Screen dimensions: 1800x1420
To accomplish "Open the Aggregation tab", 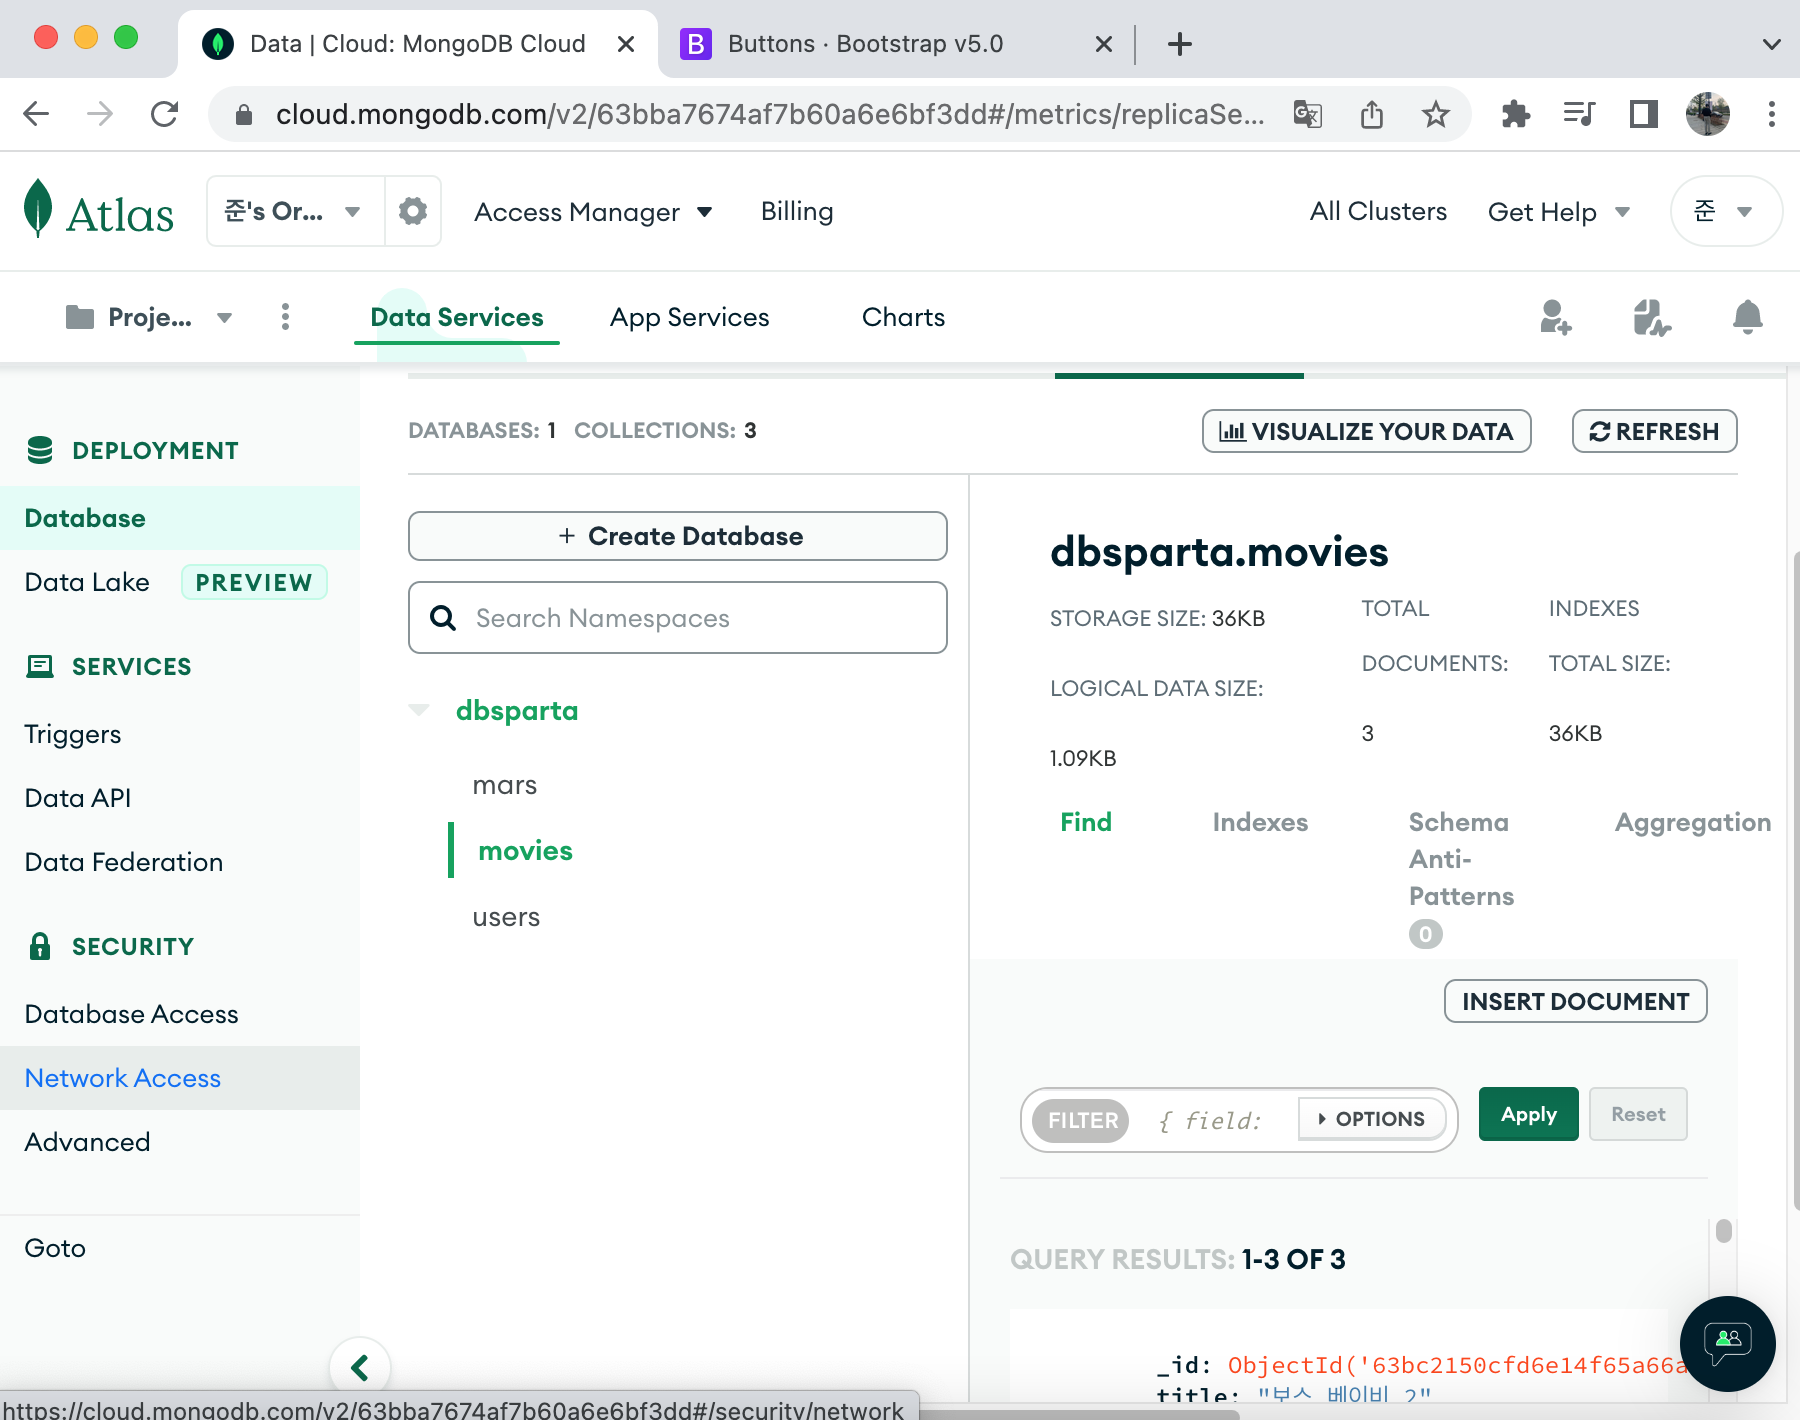I will tap(1693, 822).
